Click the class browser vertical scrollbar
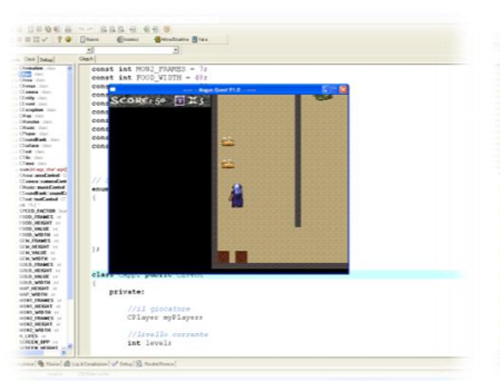The image size is (500, 381). point(70,207)
